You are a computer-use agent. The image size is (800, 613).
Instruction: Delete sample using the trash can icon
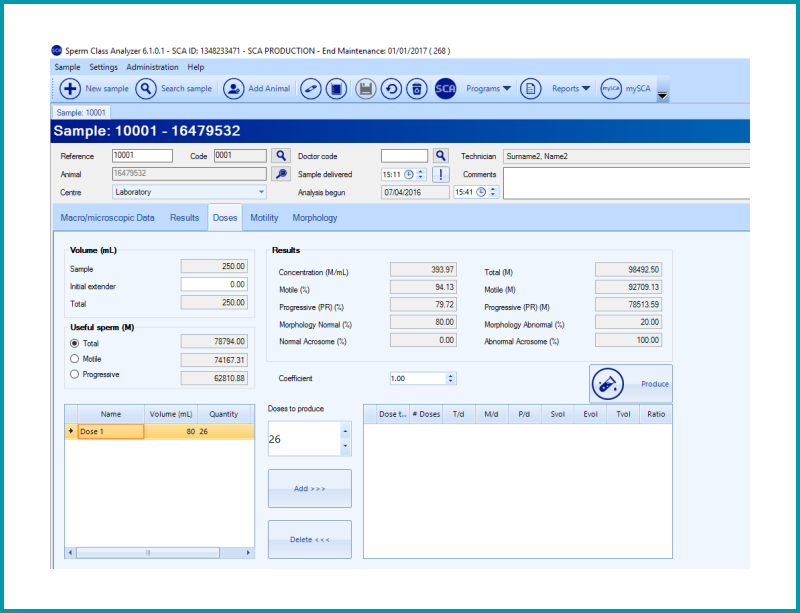coord(417,89)
